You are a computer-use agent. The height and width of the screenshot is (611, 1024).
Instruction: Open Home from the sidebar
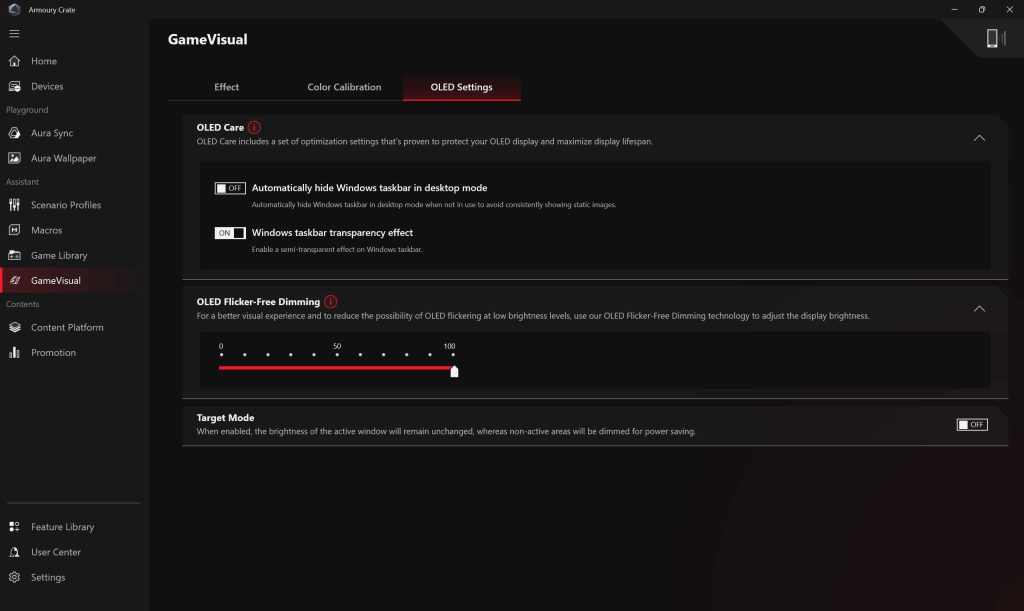44,61
